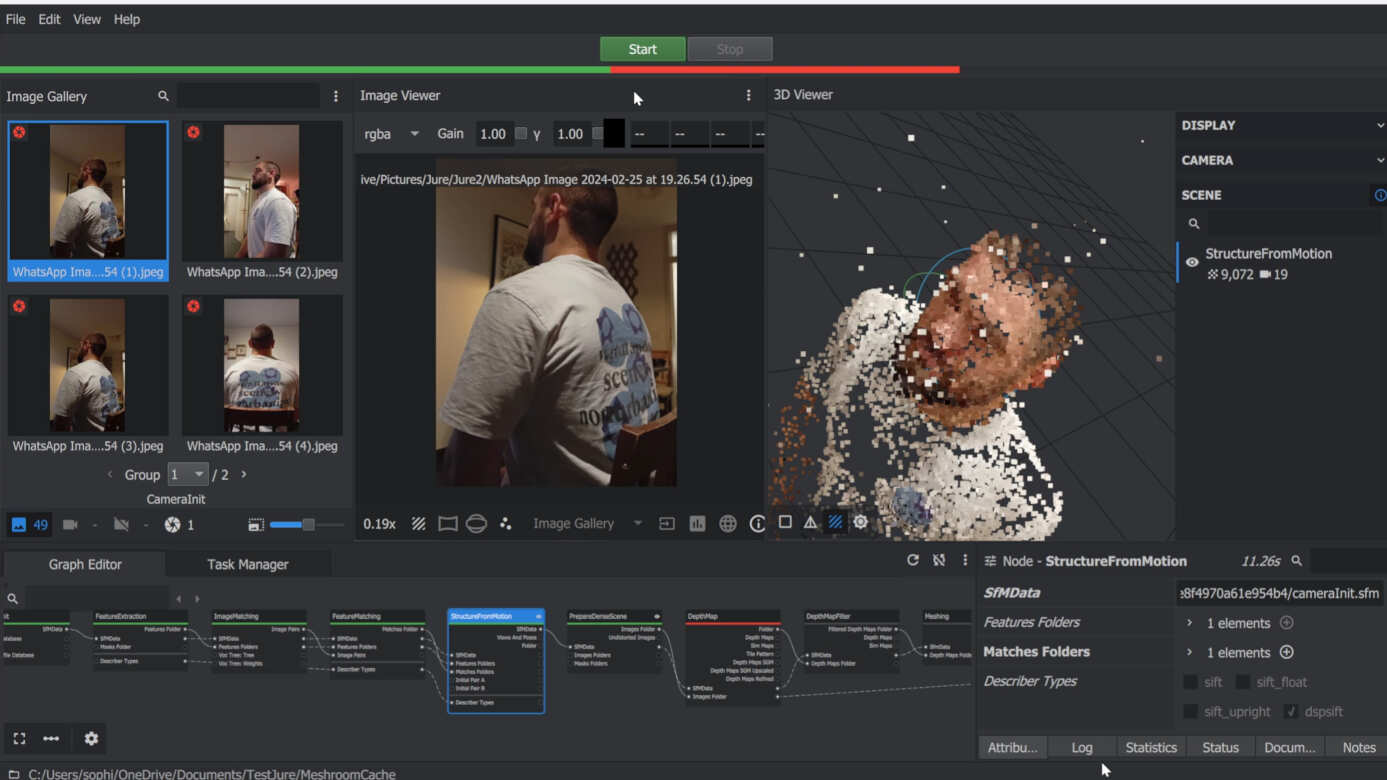The image size is (1387, 780).
Task: Click the reconstructed cameras icon in gallery footer
Action: (x=70, y=524)
